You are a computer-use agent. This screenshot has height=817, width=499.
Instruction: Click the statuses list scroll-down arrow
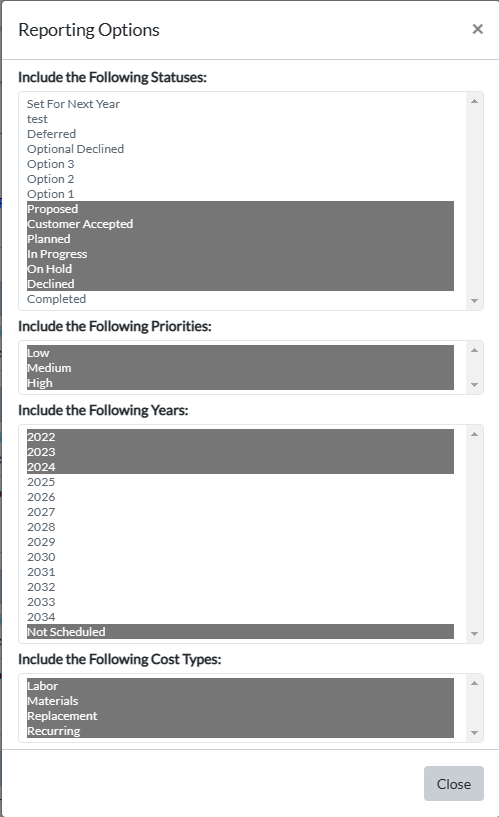(474, 301)
